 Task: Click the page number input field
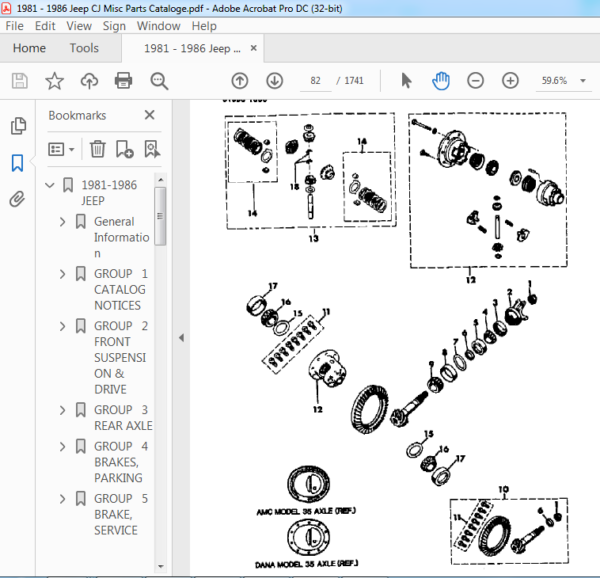(x=316, y=81)
